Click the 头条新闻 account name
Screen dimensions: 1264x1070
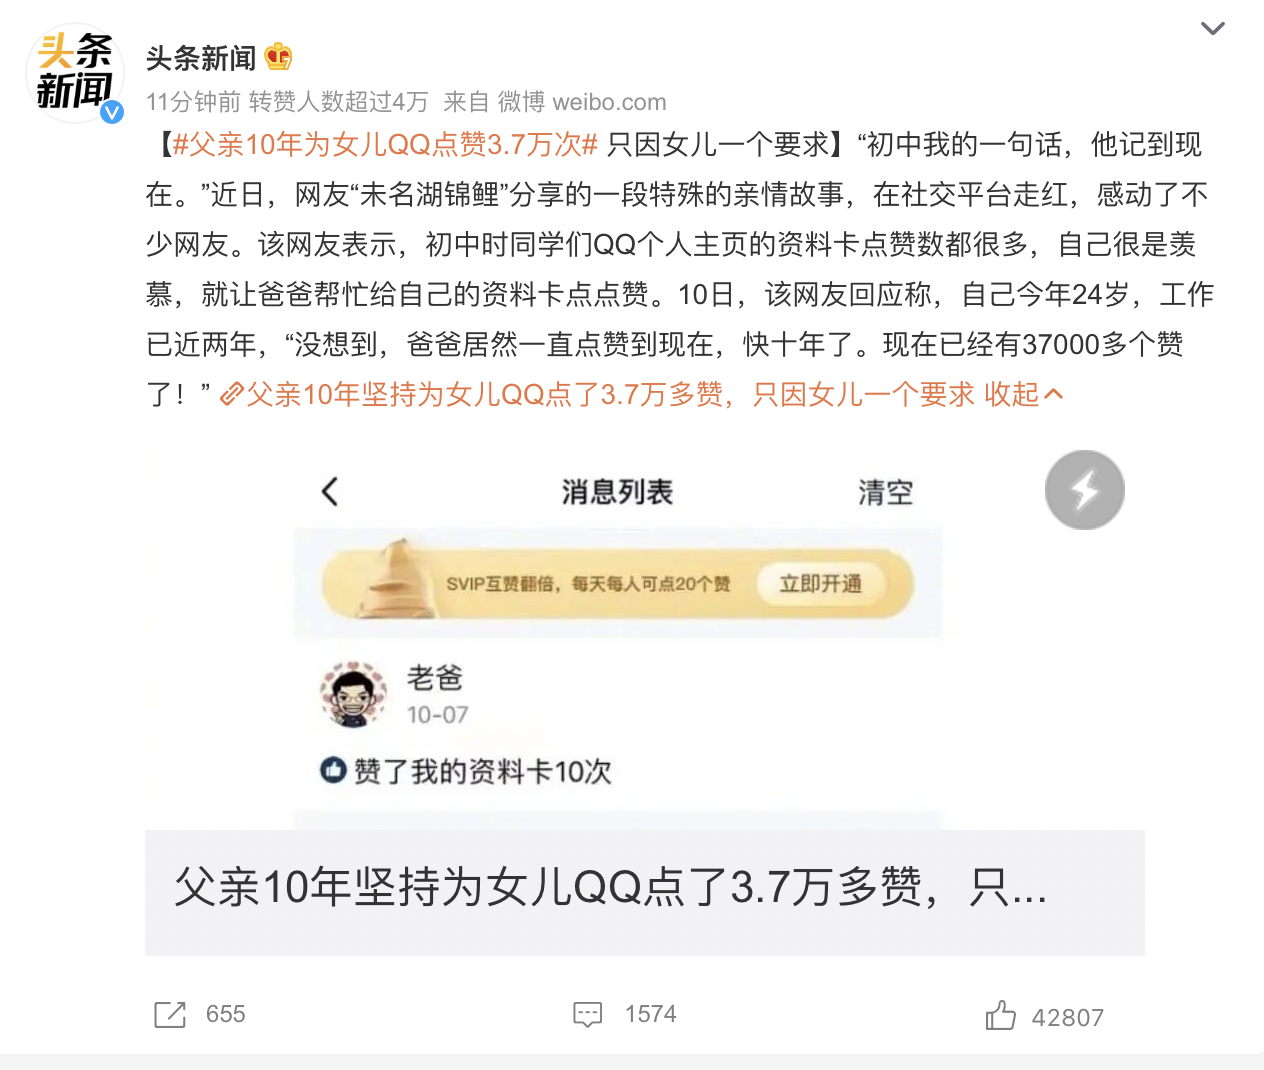201,58
